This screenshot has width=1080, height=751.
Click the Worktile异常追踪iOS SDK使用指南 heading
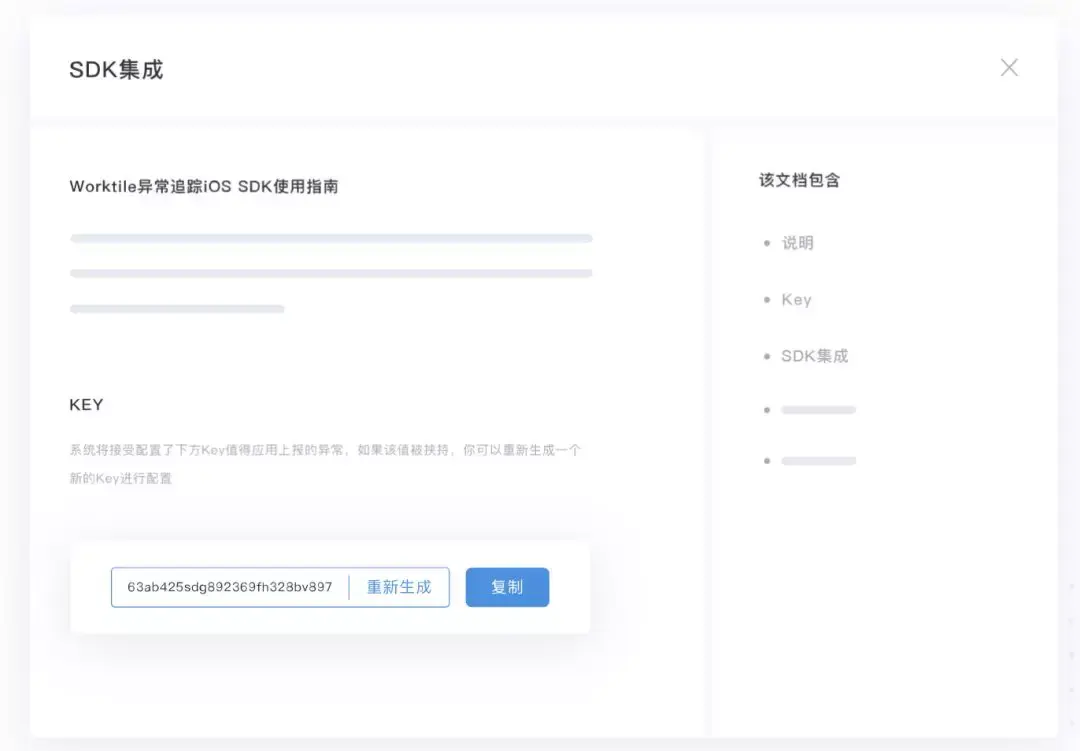[204, 187]
